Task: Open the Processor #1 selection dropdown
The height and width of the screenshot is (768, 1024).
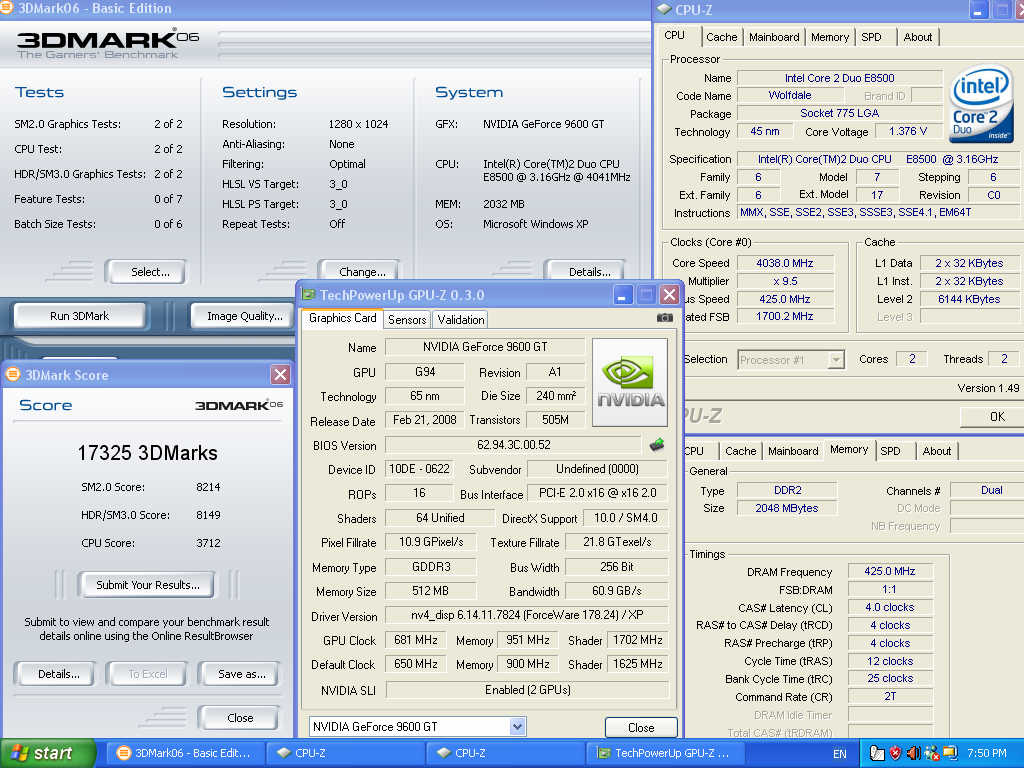Action: pyautogui.click(x=836, y=360)
